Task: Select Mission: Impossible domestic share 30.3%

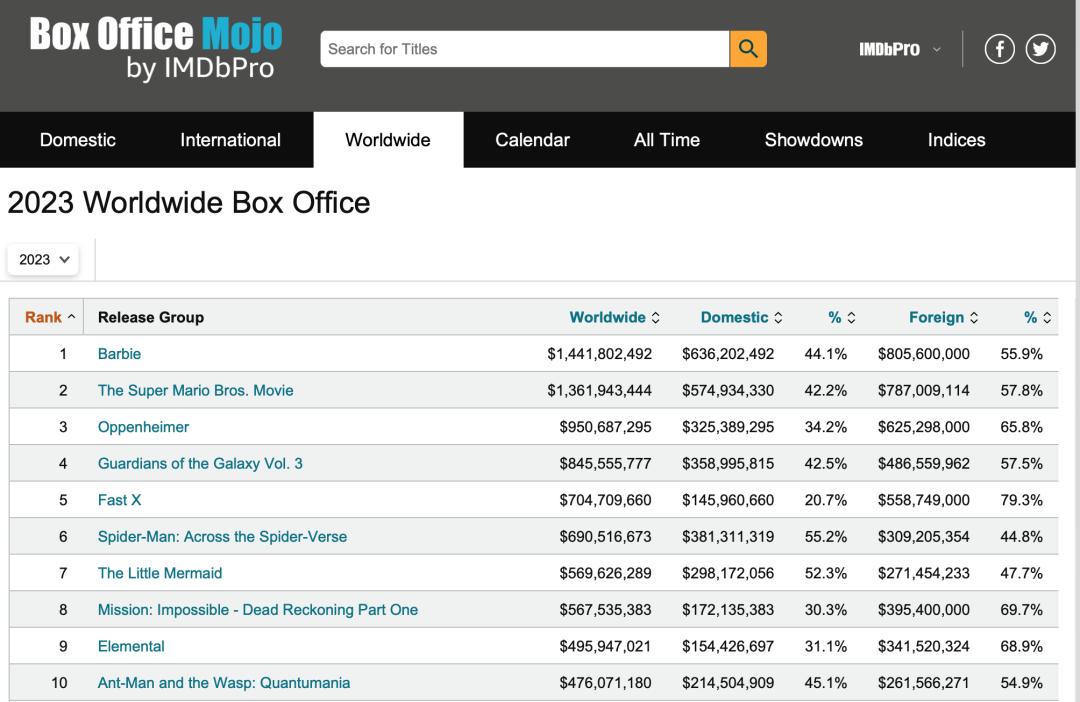Action: (826, 610)
